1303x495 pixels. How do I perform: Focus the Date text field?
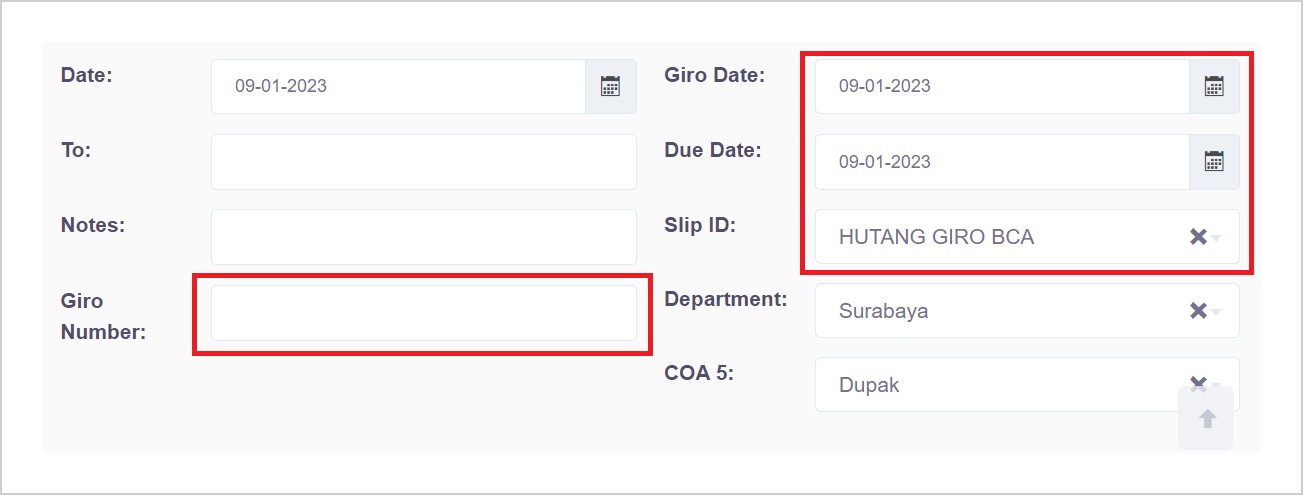tap(398, 86)
